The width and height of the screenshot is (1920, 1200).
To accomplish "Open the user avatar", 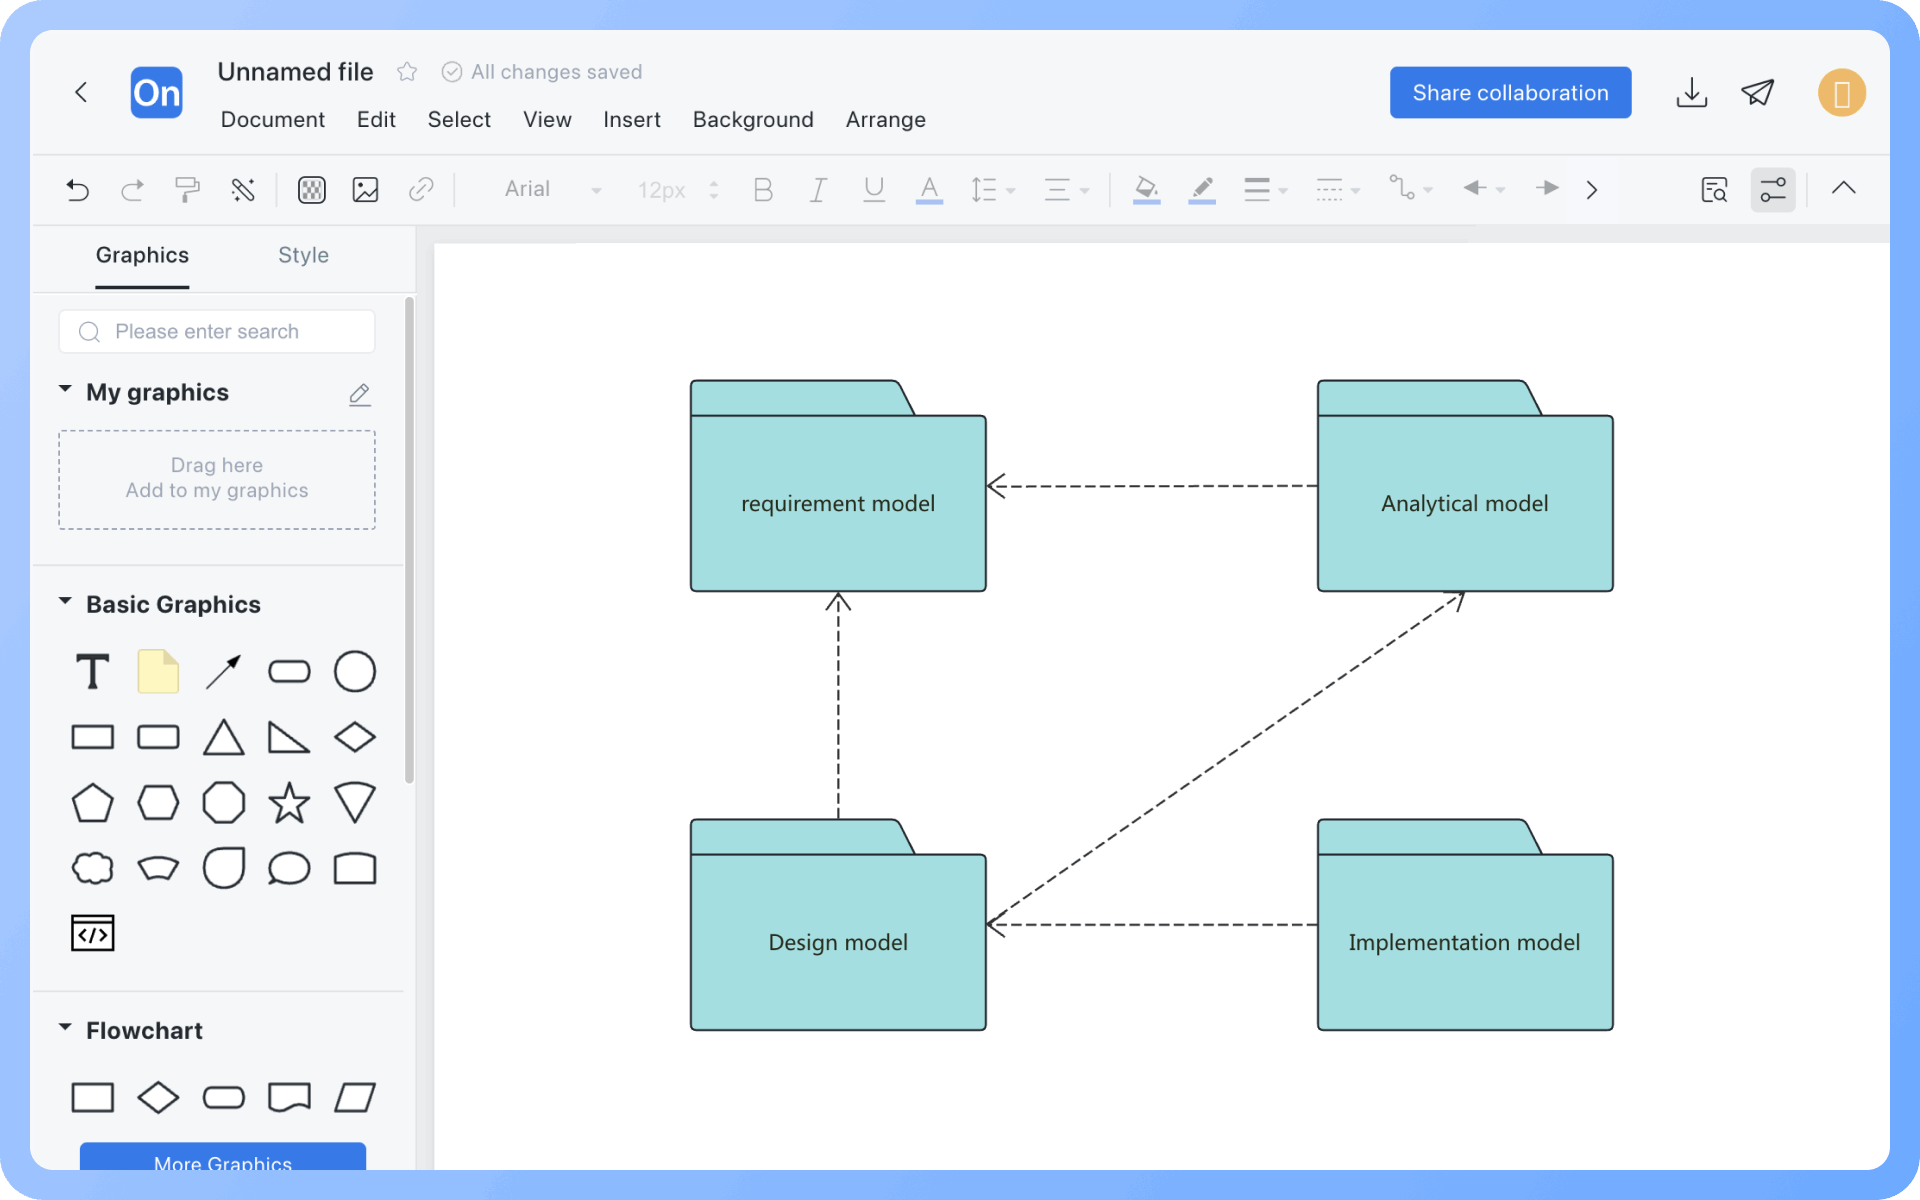I will tap(1842, 93).
